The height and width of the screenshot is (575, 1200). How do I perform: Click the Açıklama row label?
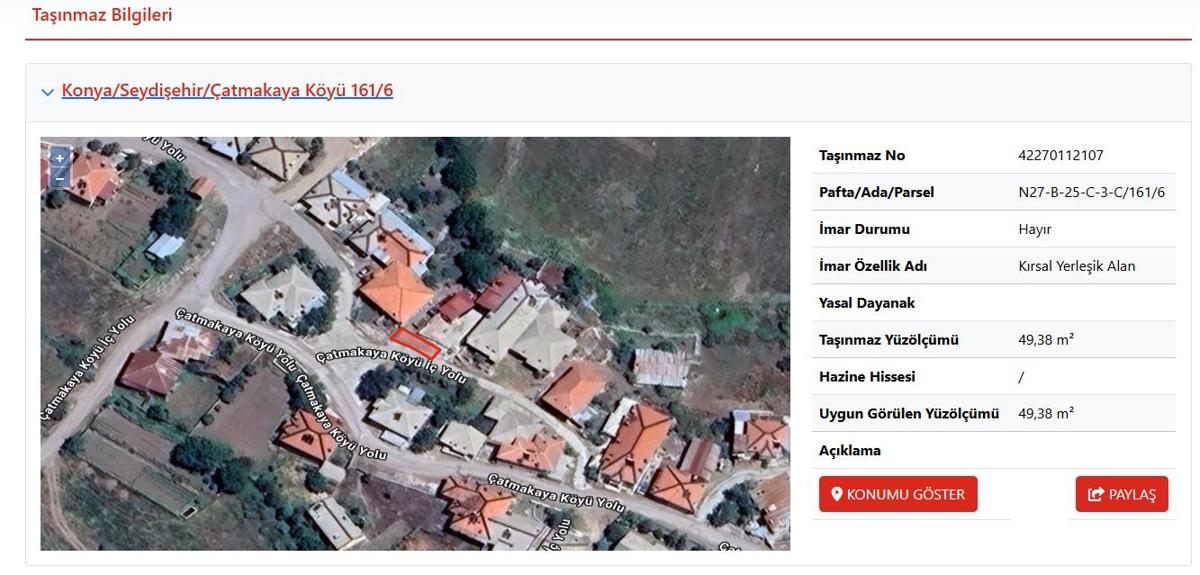click(x=849, y=450)
